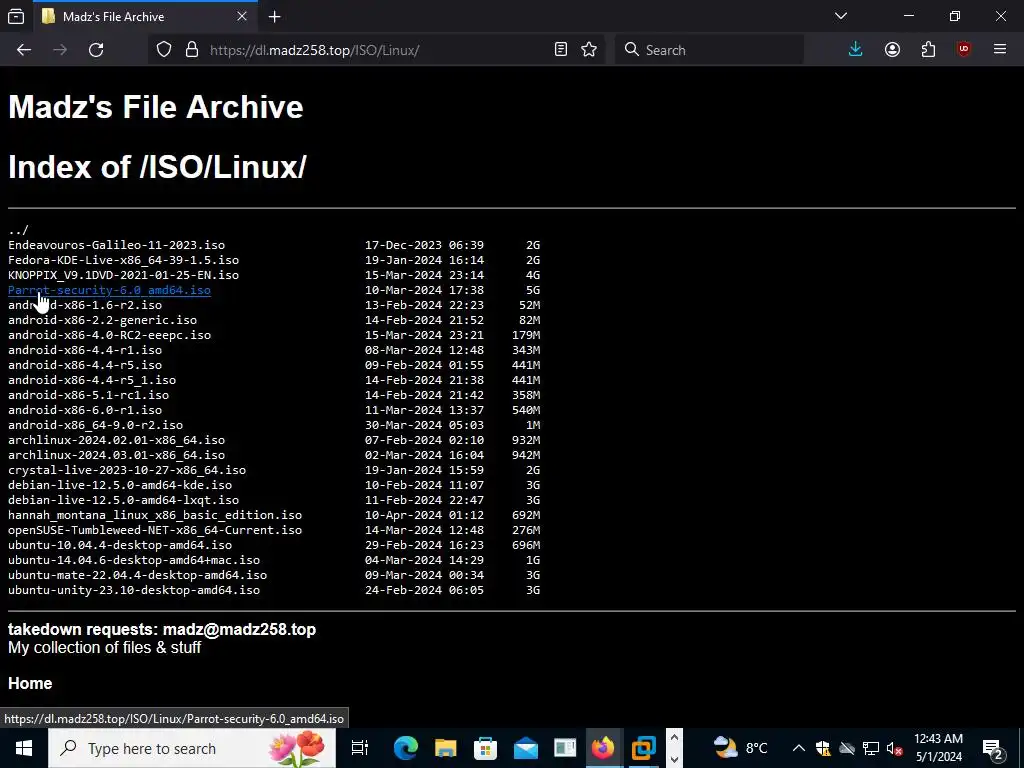Download android-x86-4.4-r5.iso
1024x768 pixels.
coord(85,365)
